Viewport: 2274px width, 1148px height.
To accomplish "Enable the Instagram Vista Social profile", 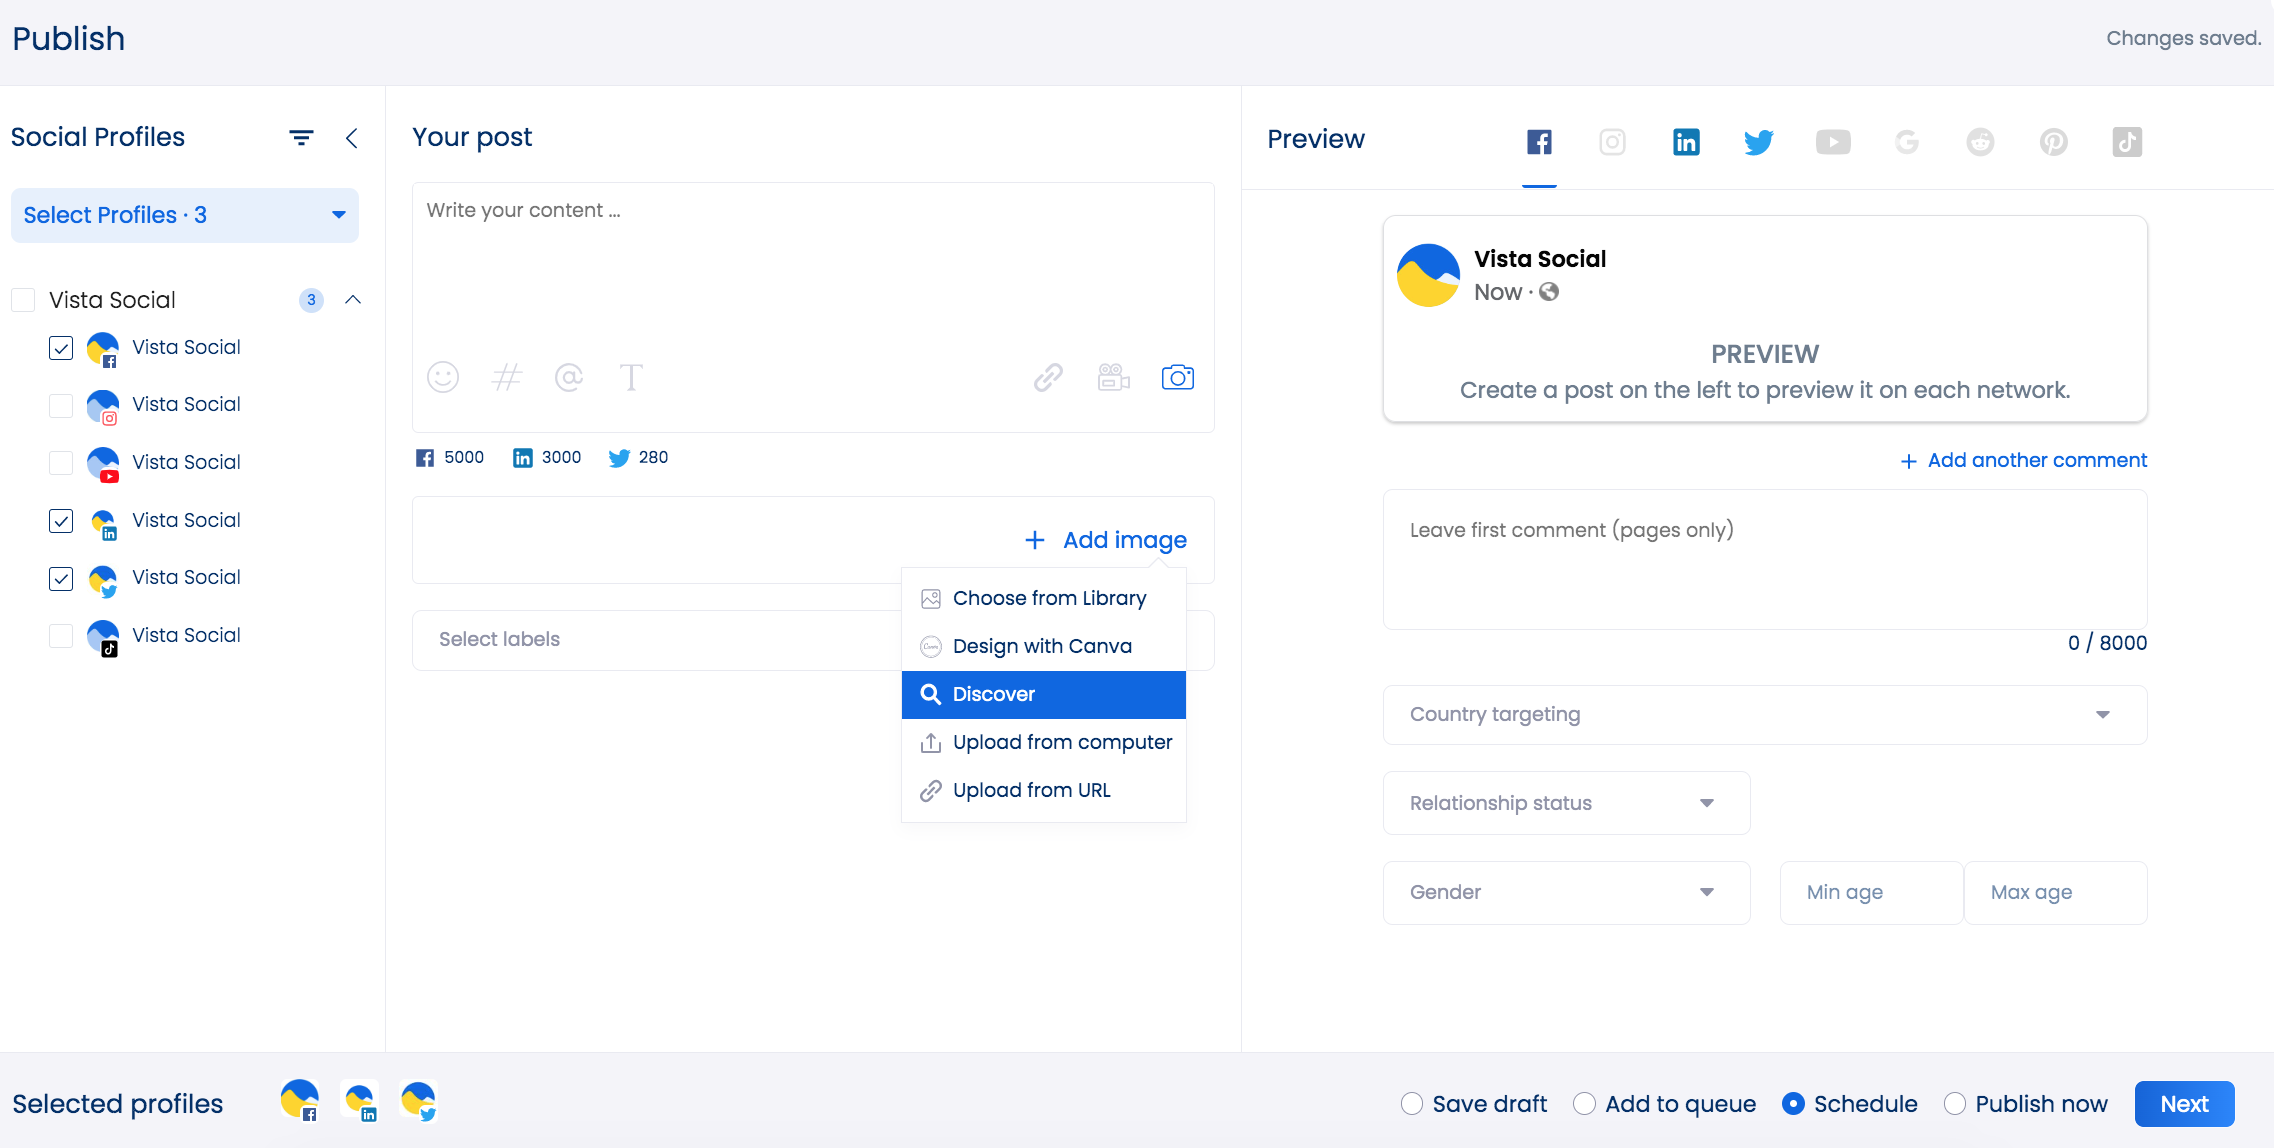I will point(60,405).
